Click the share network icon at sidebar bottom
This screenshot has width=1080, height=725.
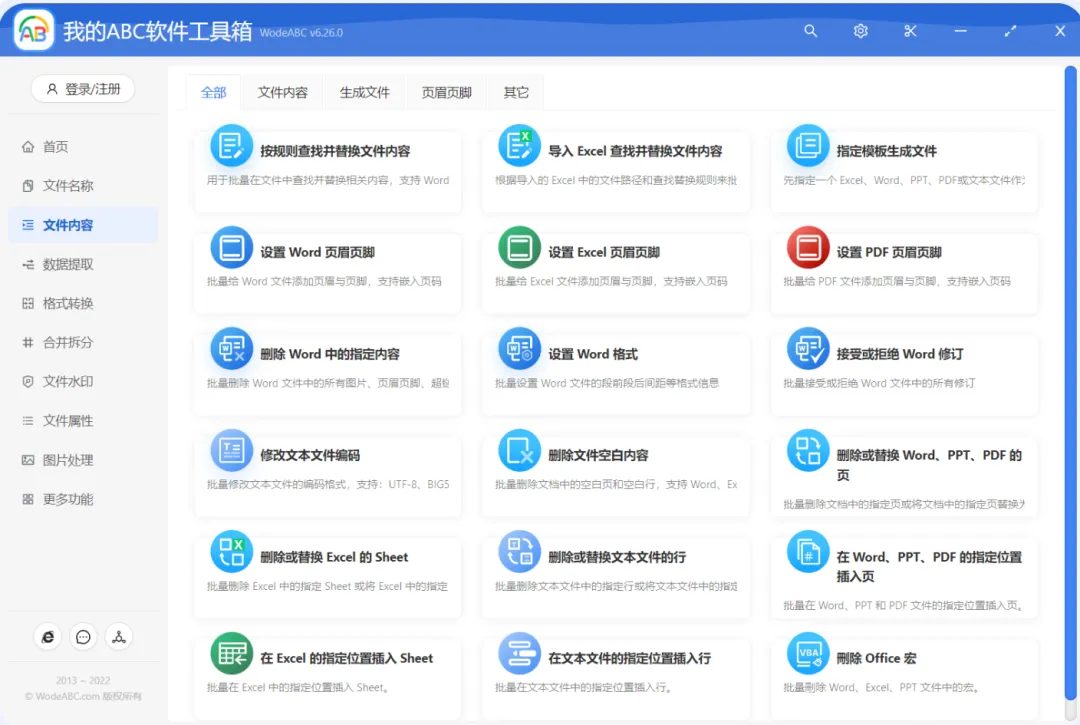[x=118, y=637]
